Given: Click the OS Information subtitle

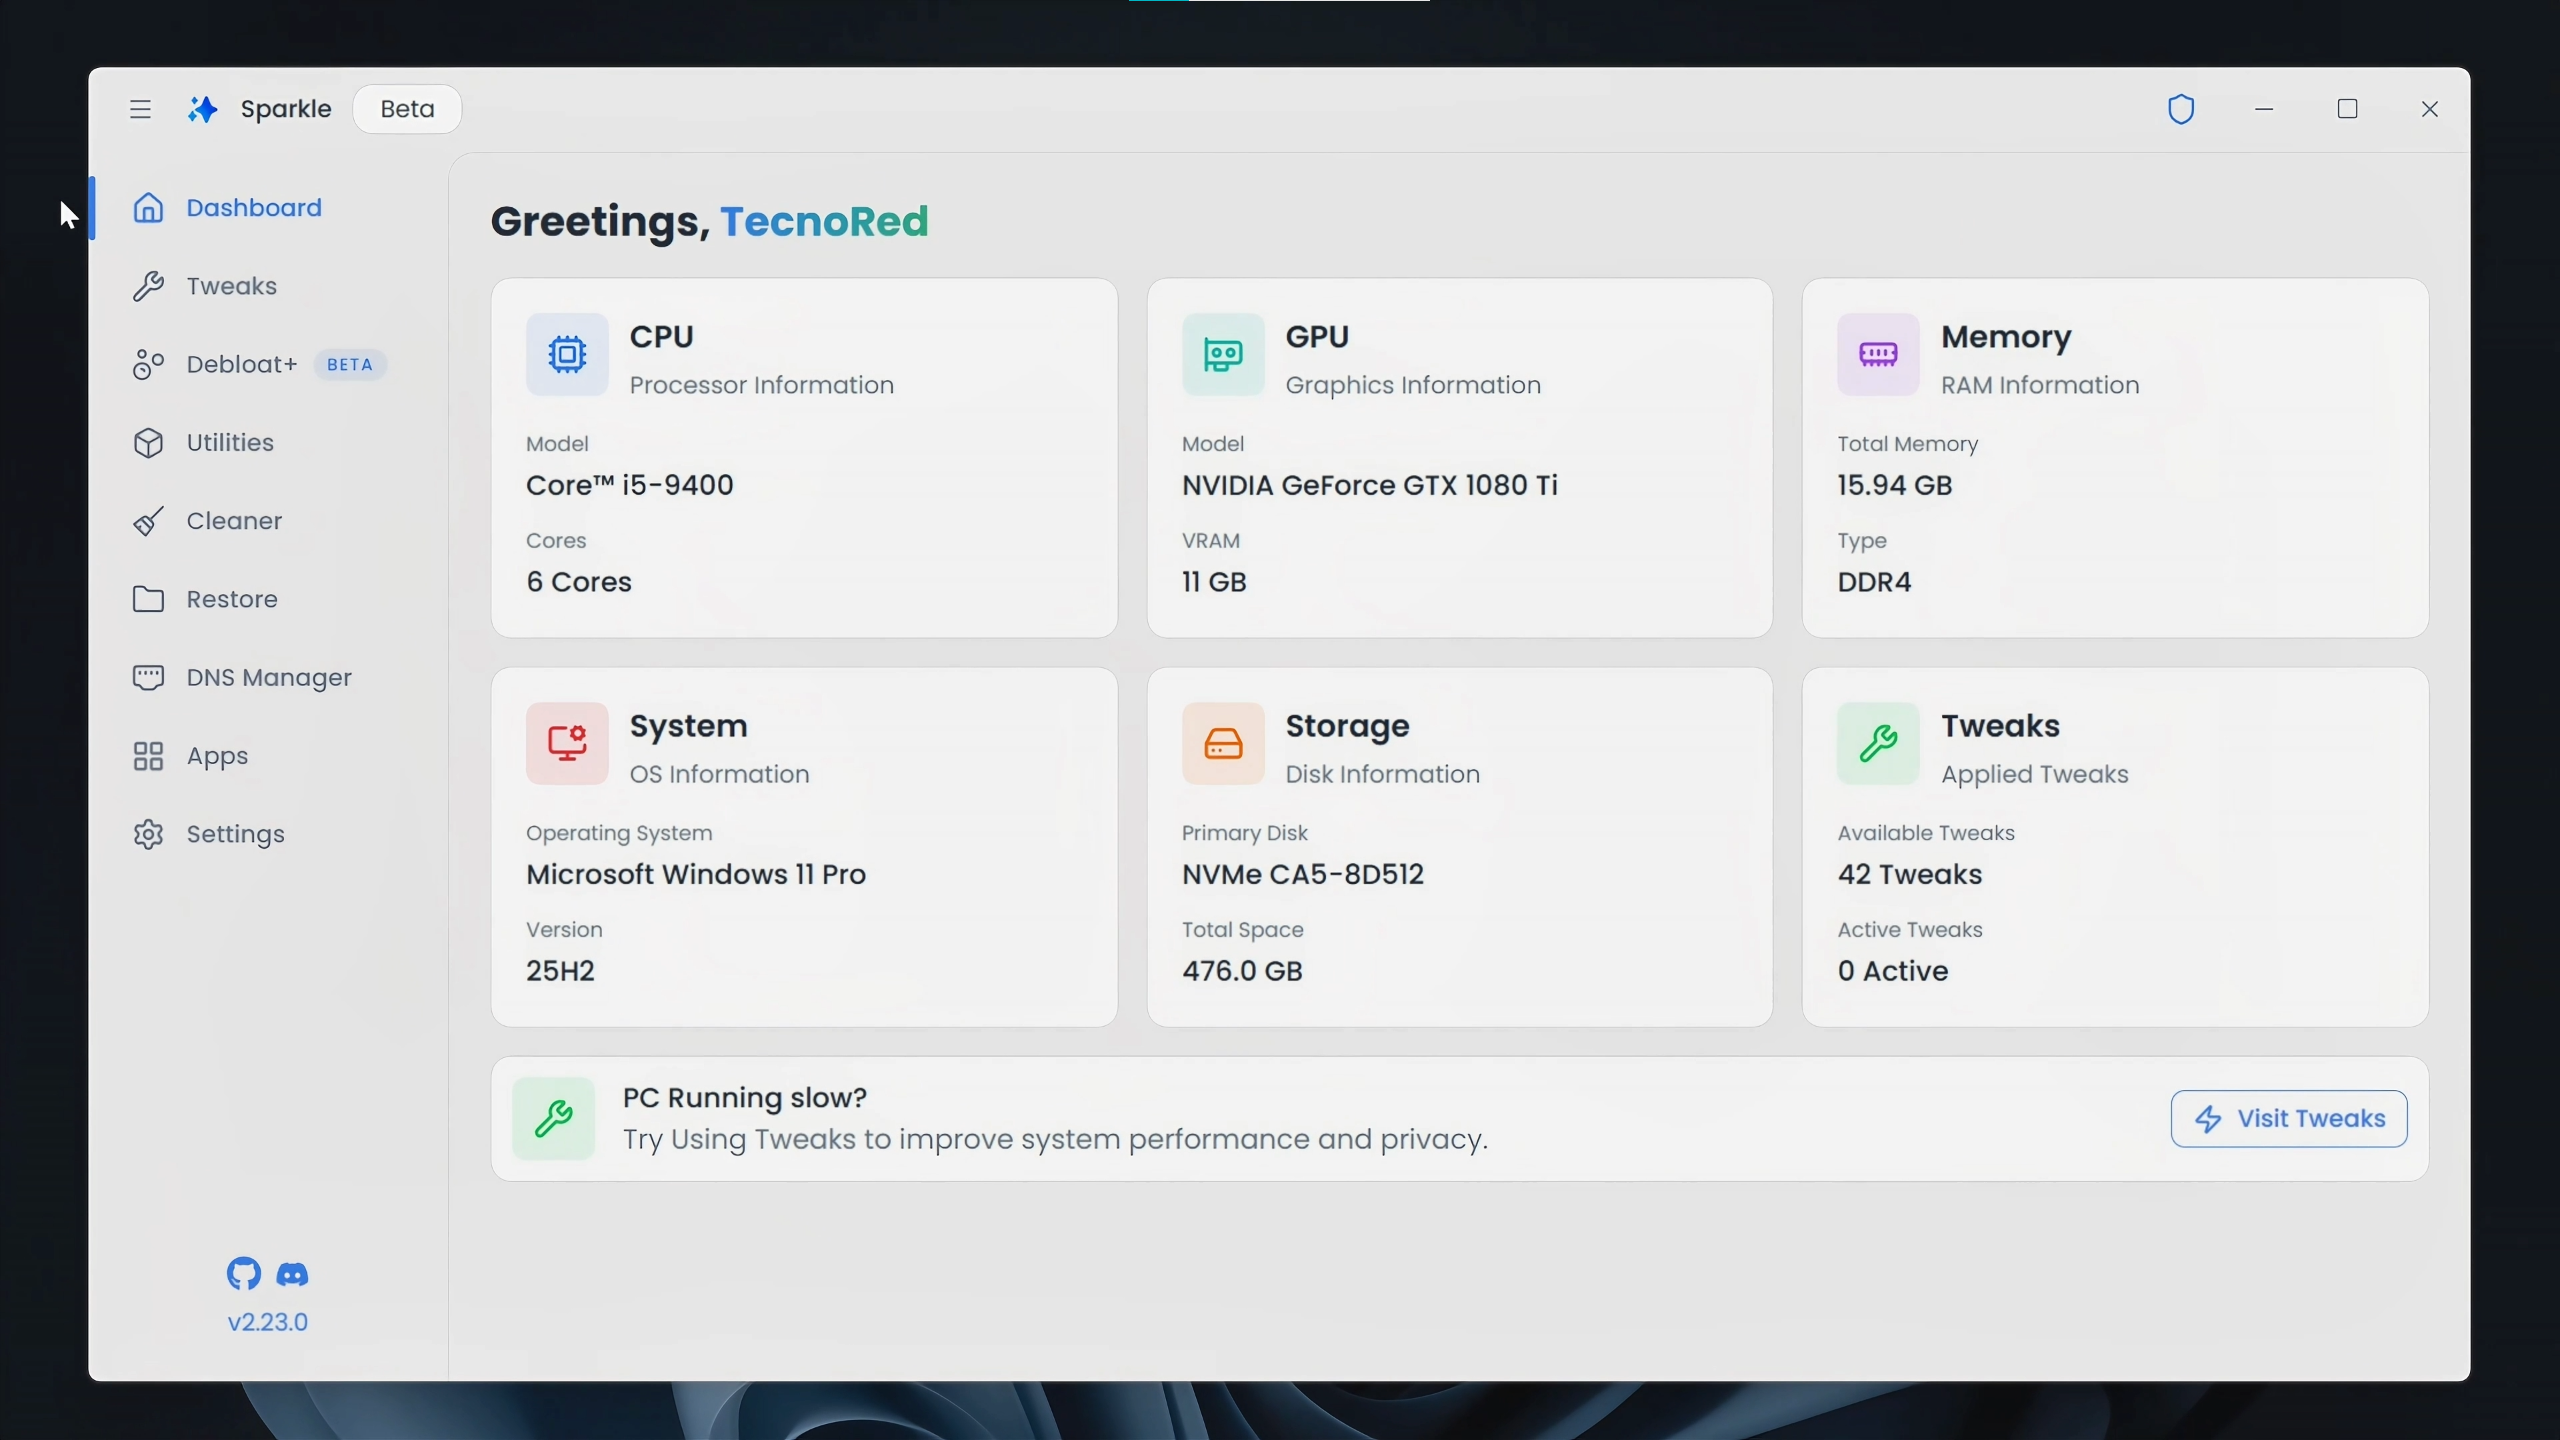Looking at the screenshot, I should pyautogui.click(x=719, y=774).
